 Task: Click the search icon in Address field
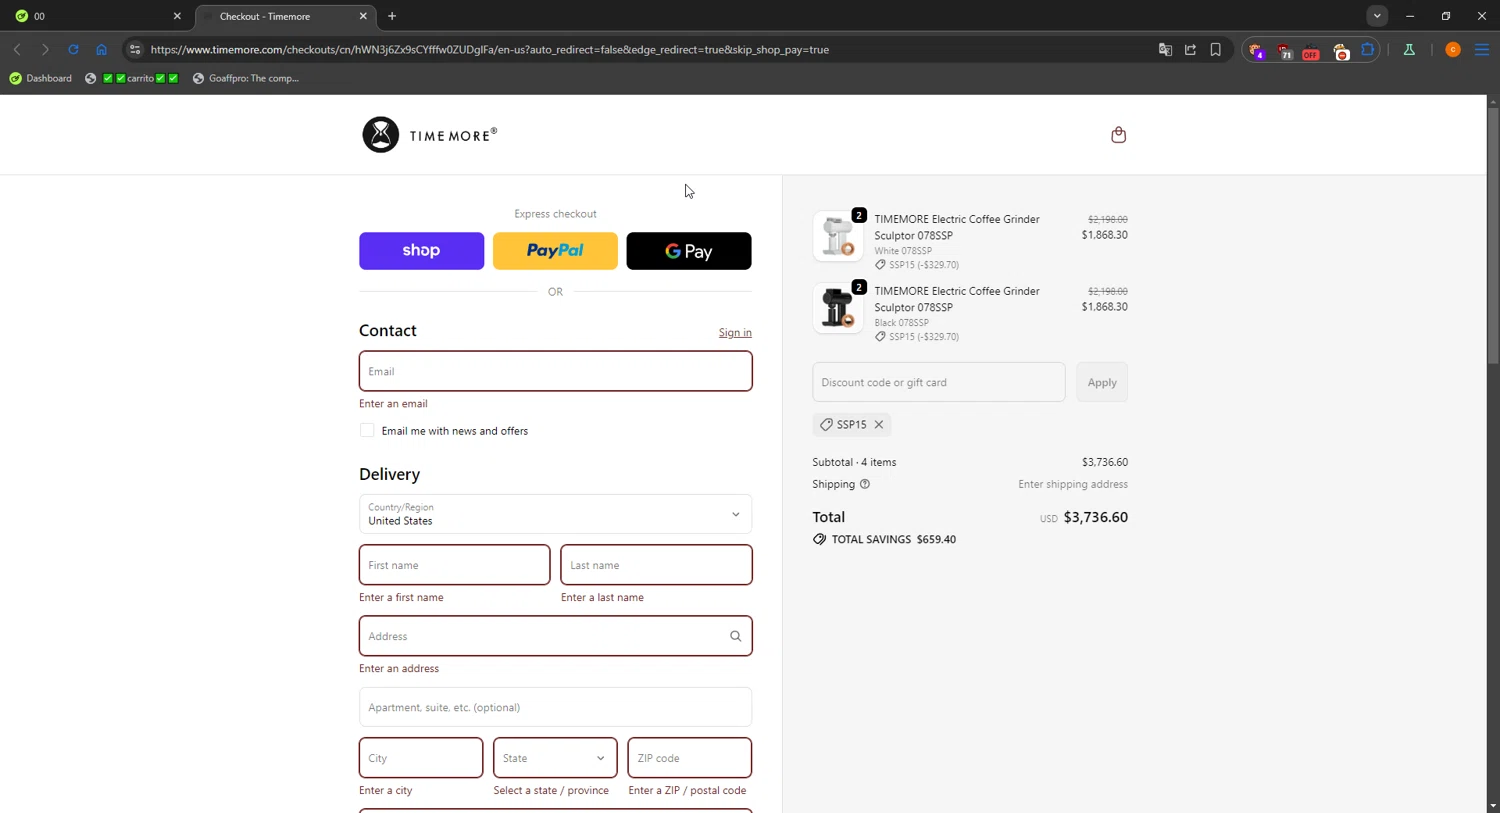pyautogui.click(x=735, y=636)
